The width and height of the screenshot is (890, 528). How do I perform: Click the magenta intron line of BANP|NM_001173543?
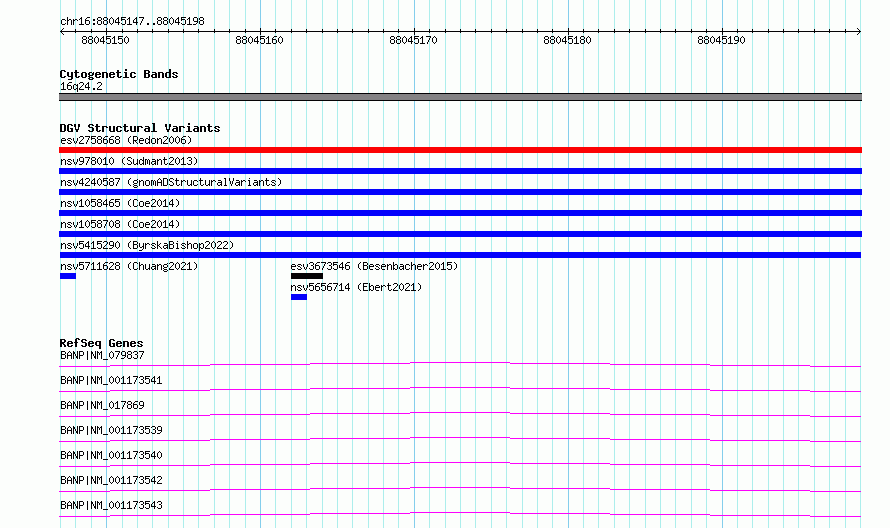point(460,513)
